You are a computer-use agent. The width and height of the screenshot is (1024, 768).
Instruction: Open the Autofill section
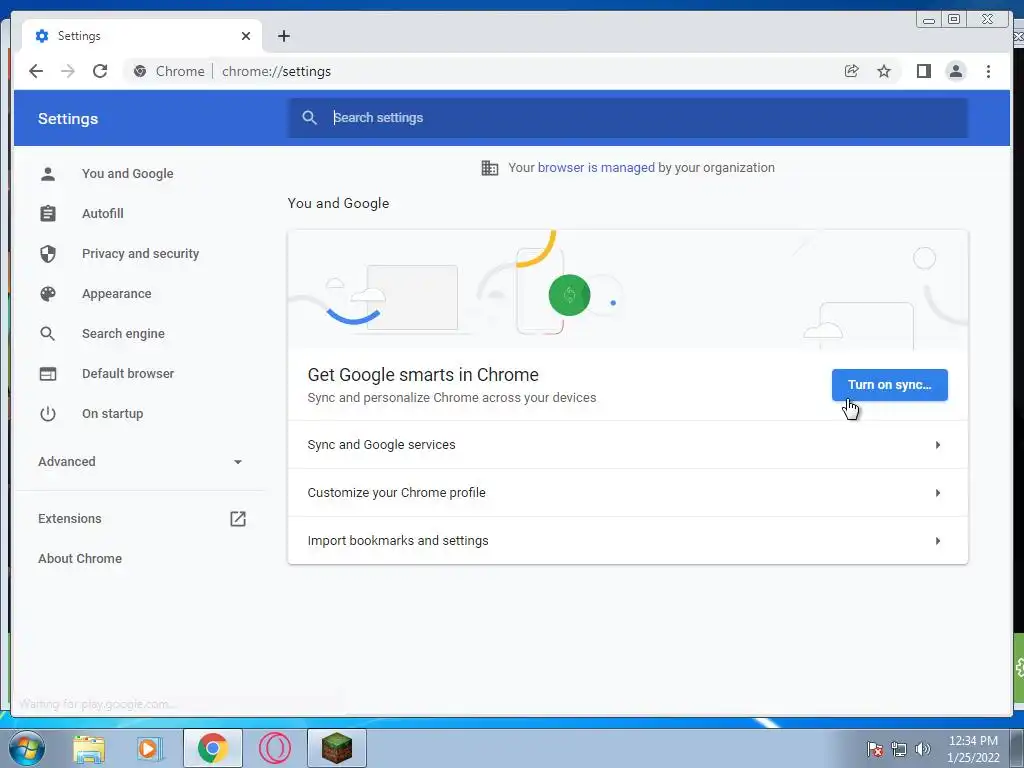(x=103, y=214)
